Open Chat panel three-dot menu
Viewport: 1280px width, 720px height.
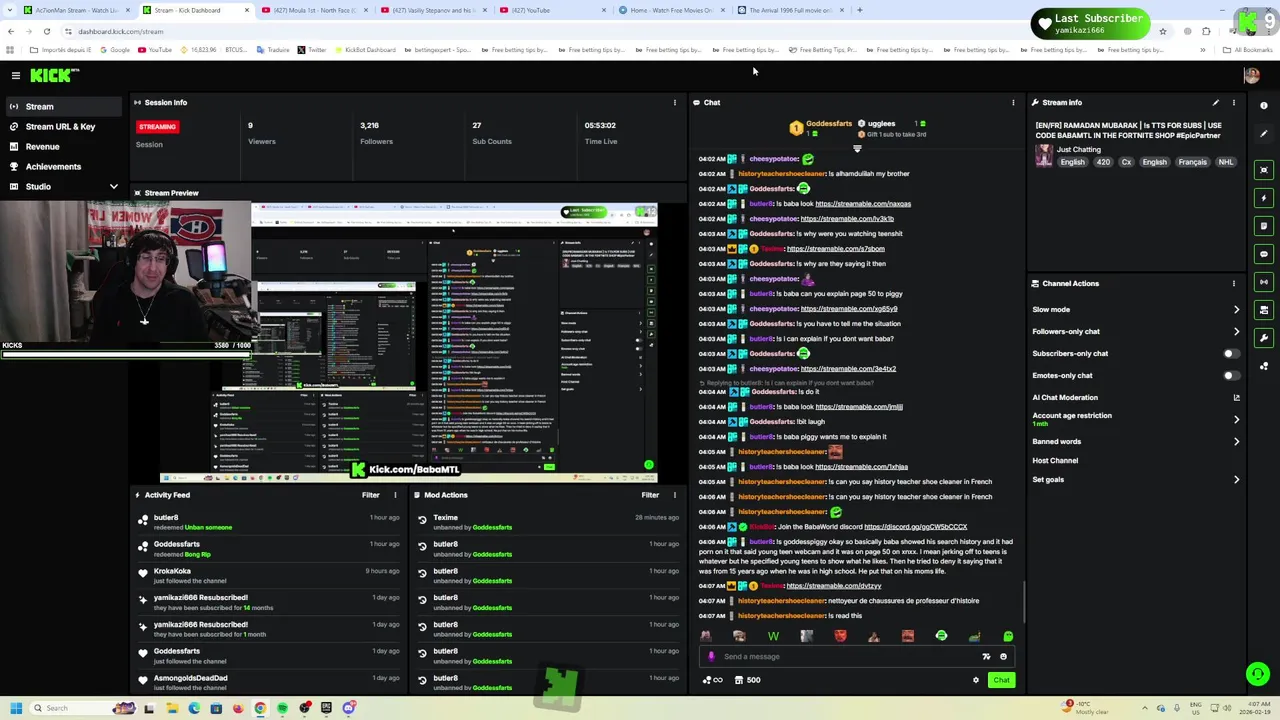[x=1013, y=102]
